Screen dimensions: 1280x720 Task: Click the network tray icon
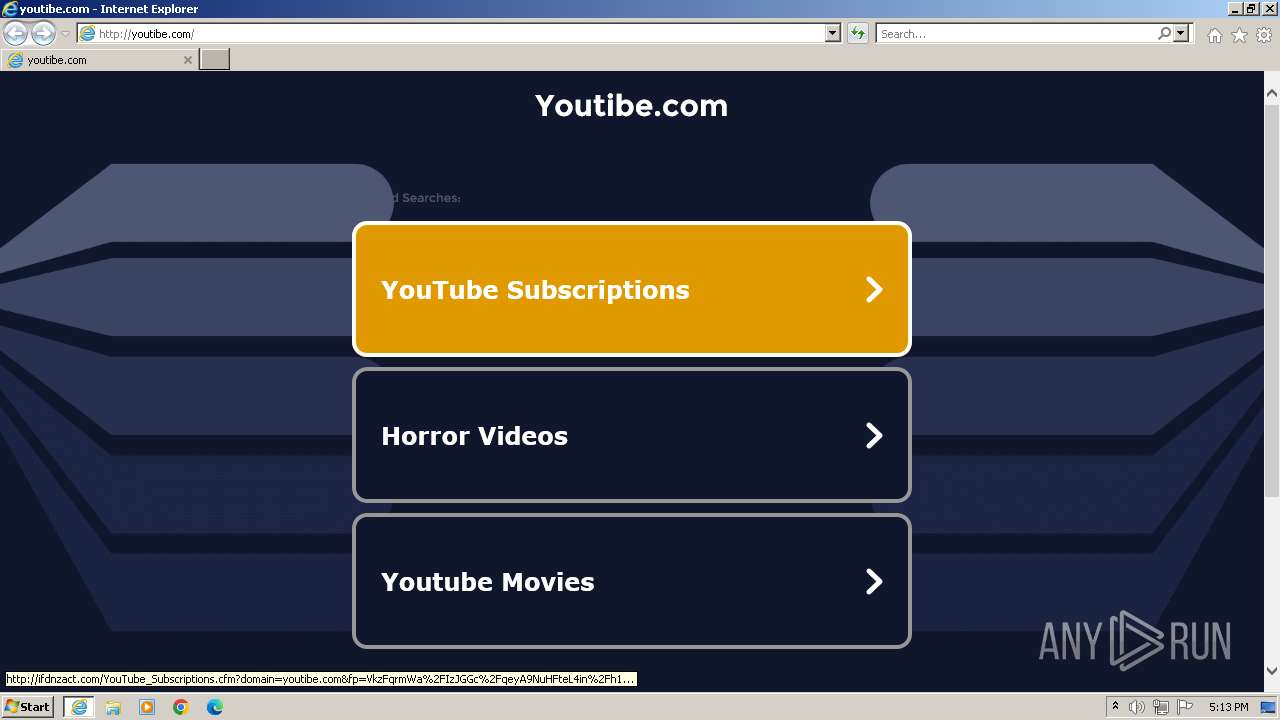point(1161,707)
